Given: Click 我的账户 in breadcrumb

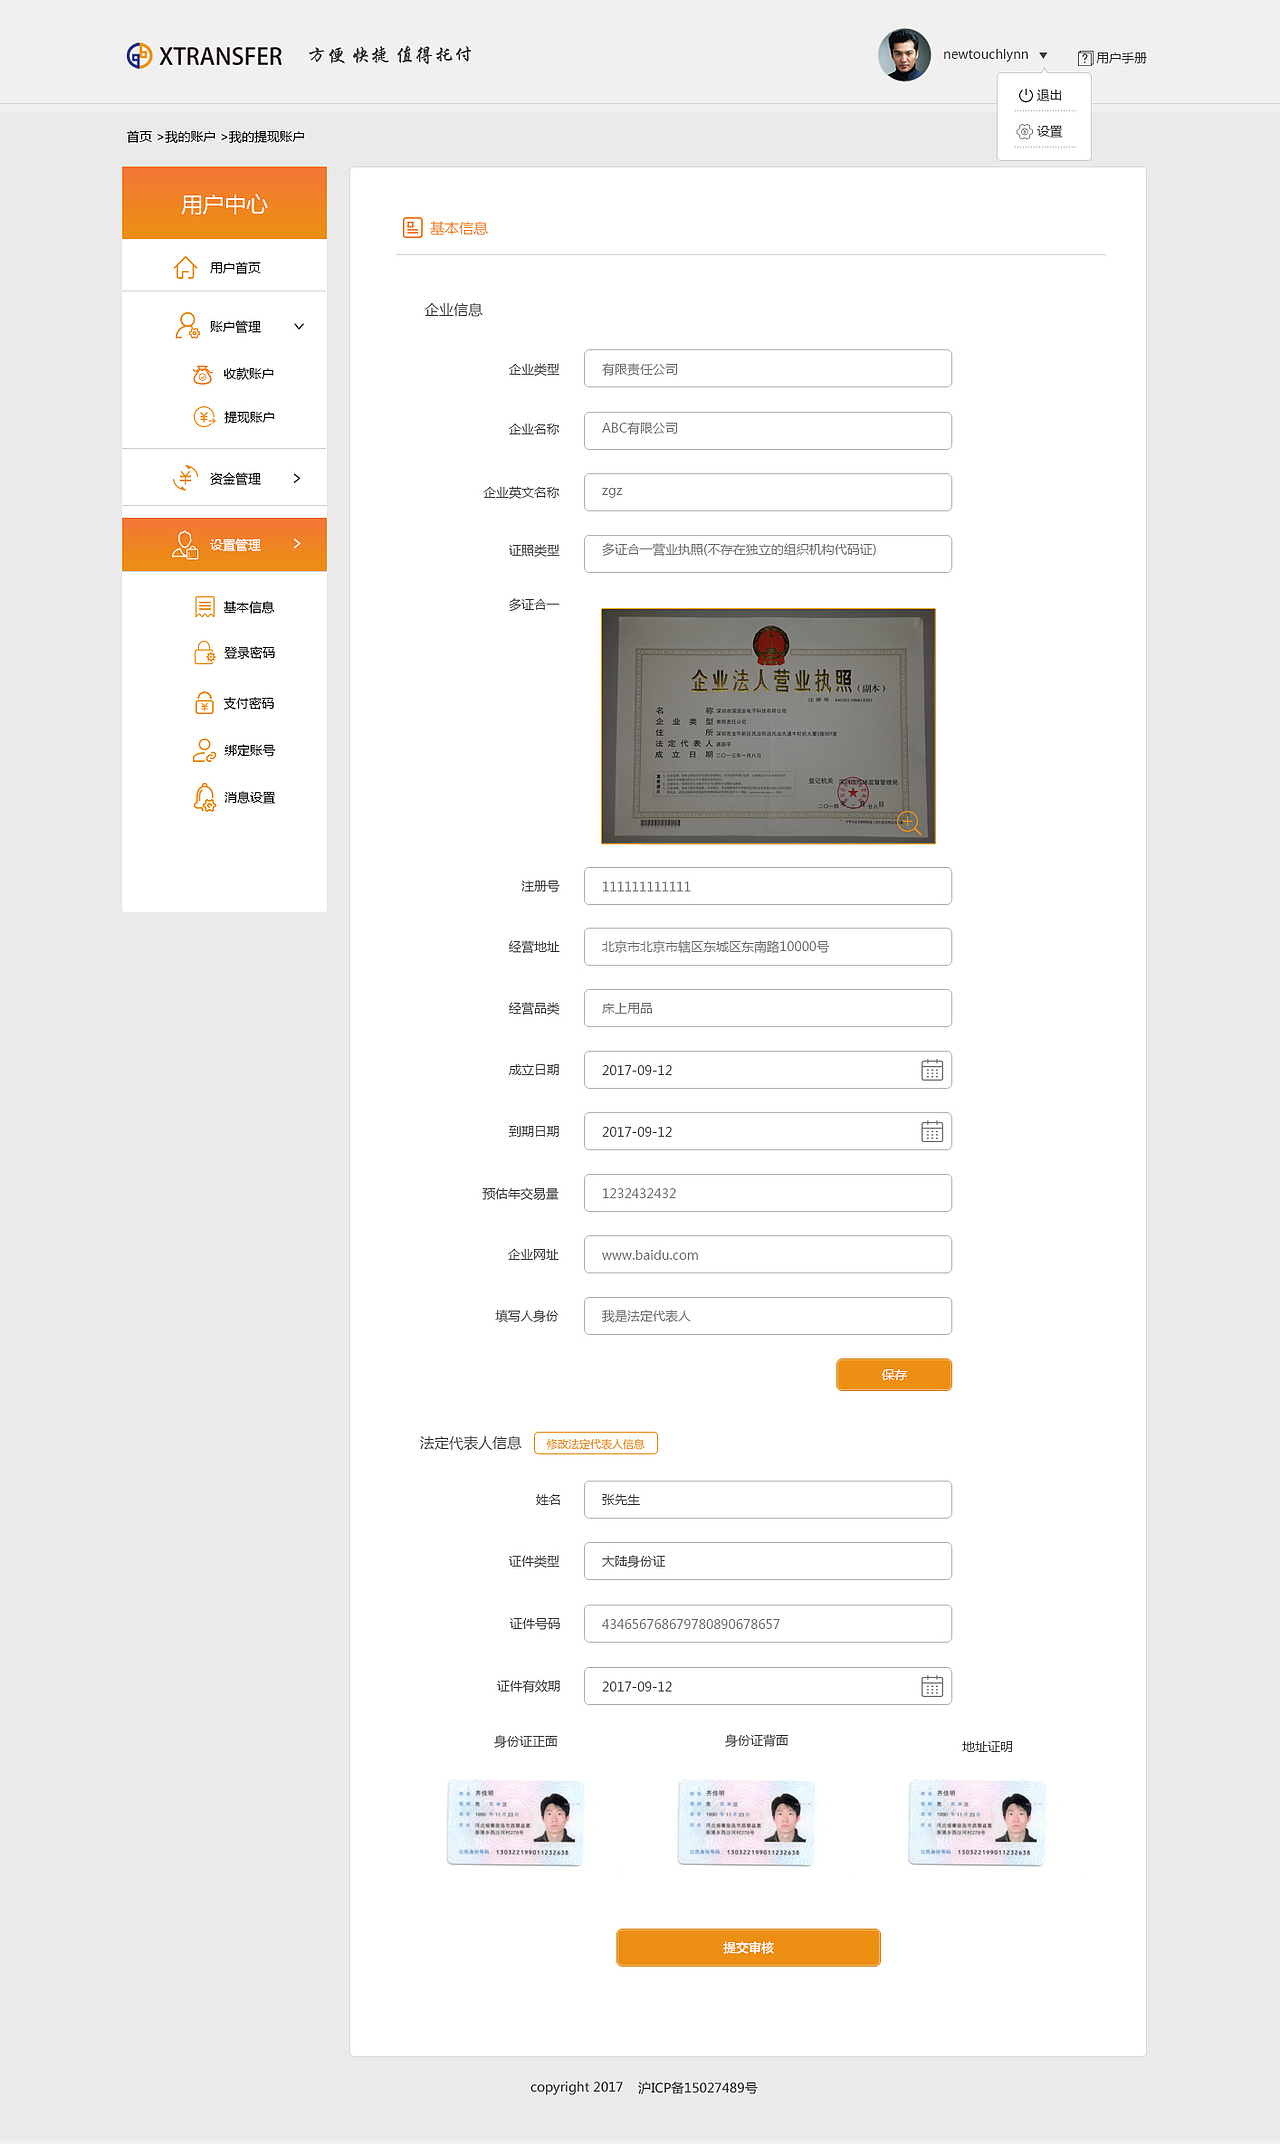Looking at the screenshot, I should coord(190,137).
